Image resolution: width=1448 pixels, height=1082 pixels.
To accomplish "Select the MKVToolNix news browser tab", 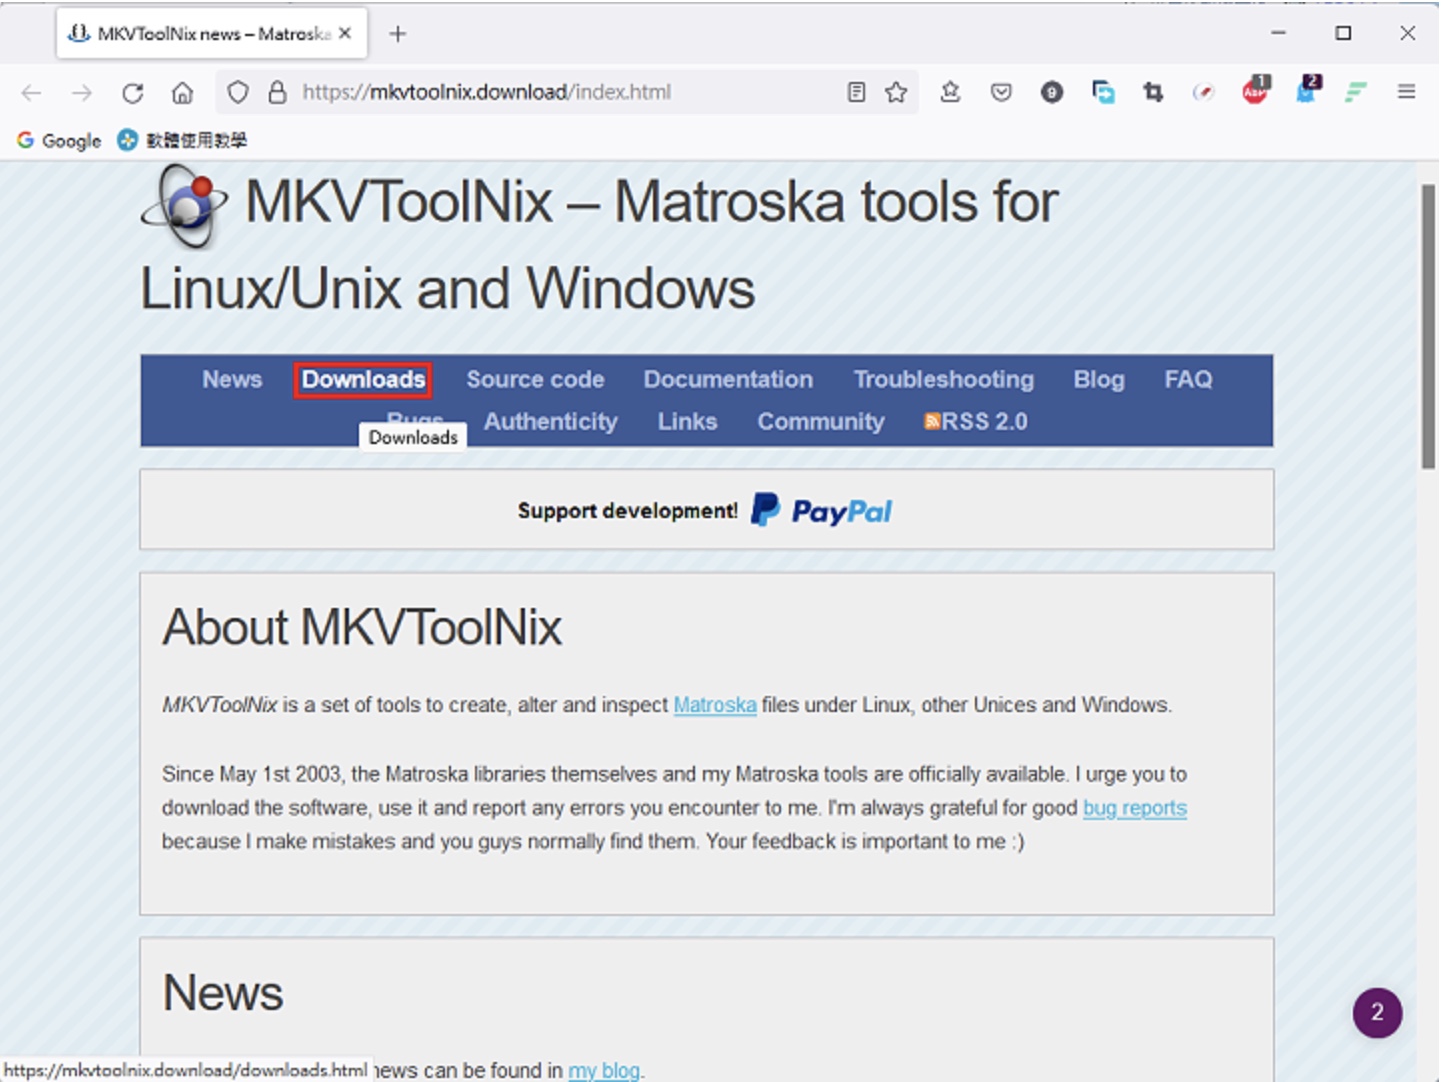I will click(x=212, y=33).
